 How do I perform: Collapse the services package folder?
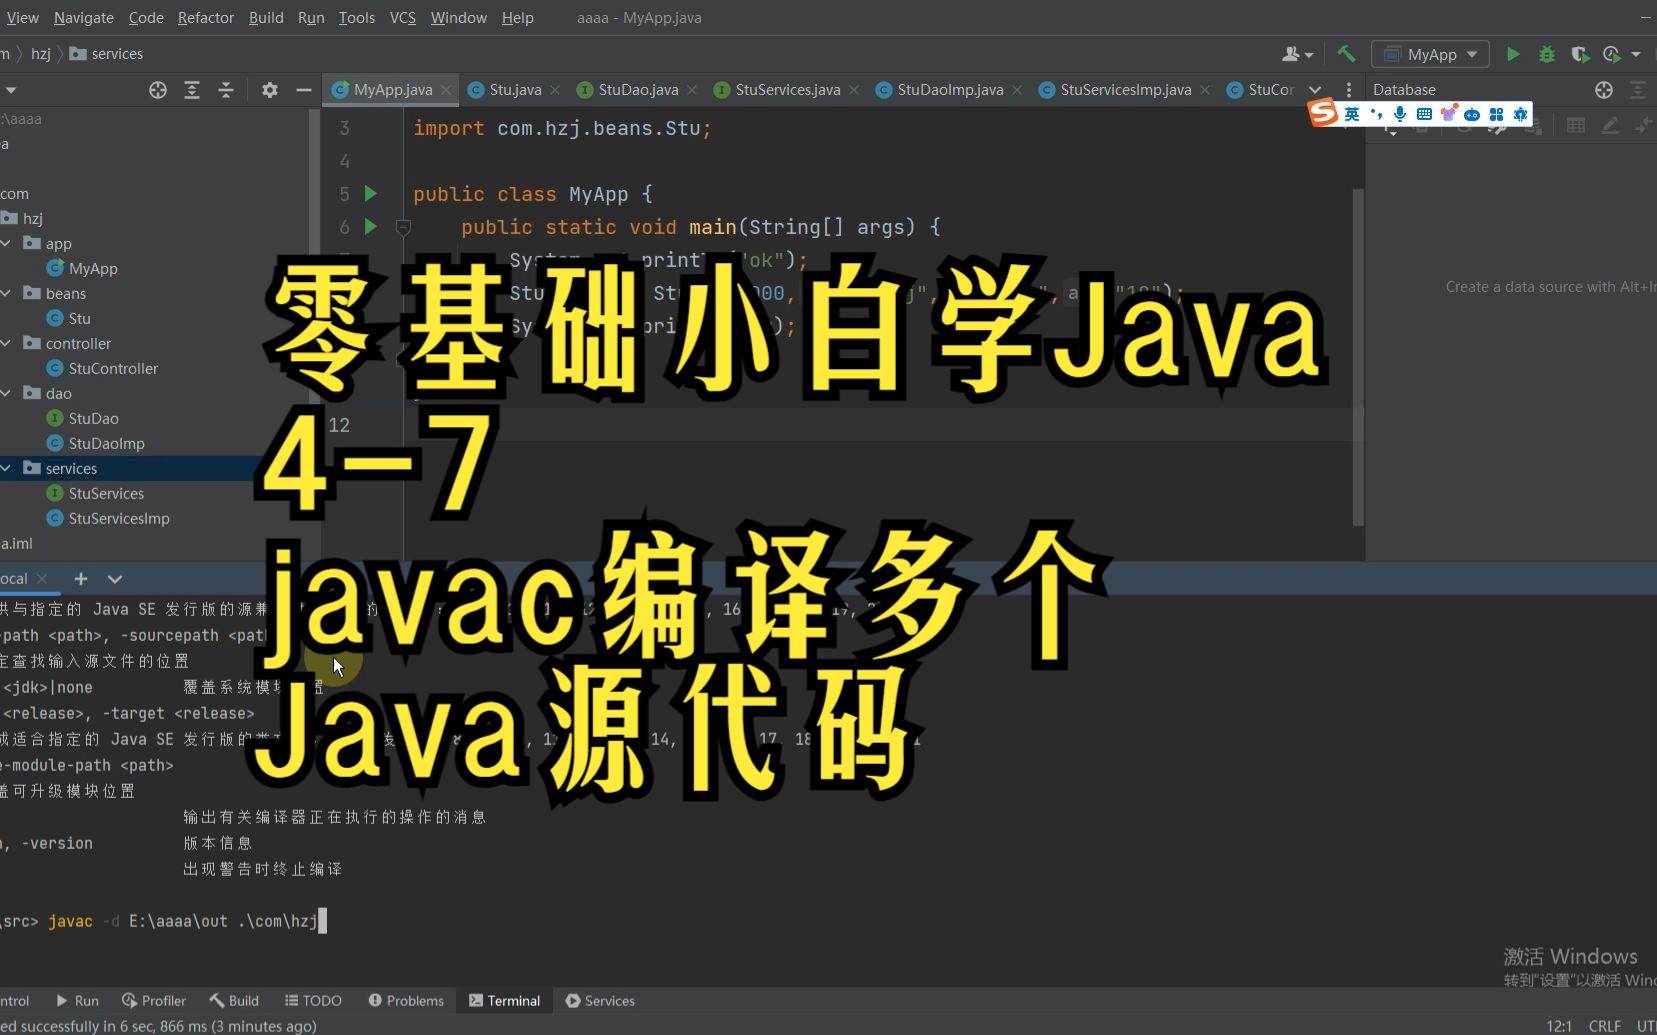(x=7, y=468)
